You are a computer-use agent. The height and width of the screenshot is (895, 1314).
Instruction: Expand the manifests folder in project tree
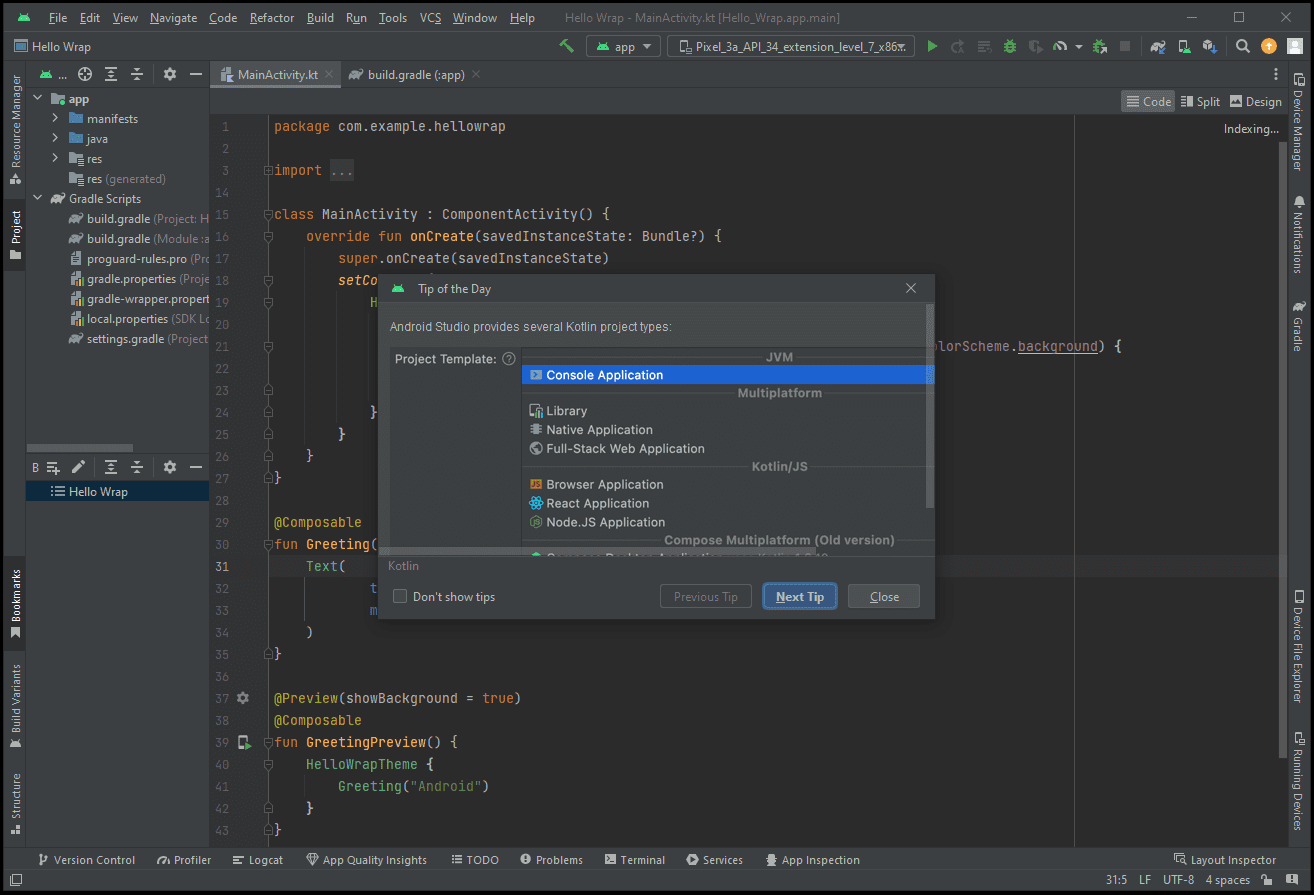tap(56, 119)
